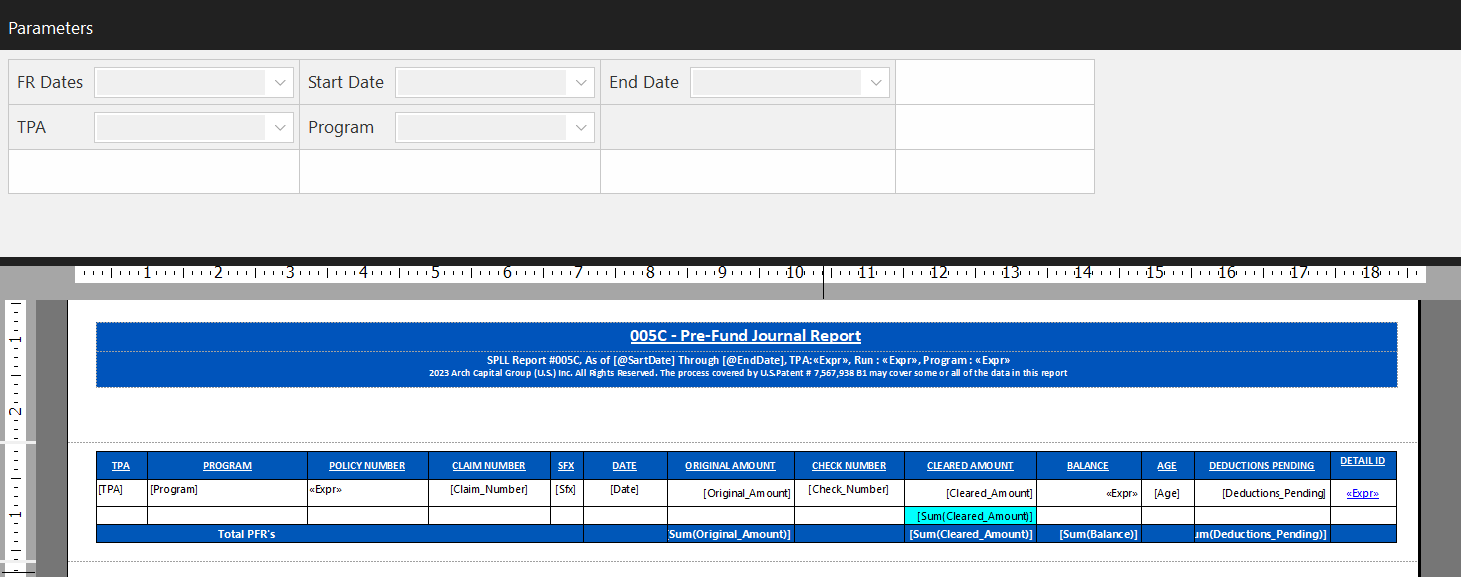Select the [Original_Amount] data cell
The image size is (1461, 577).
click(731, 493)
